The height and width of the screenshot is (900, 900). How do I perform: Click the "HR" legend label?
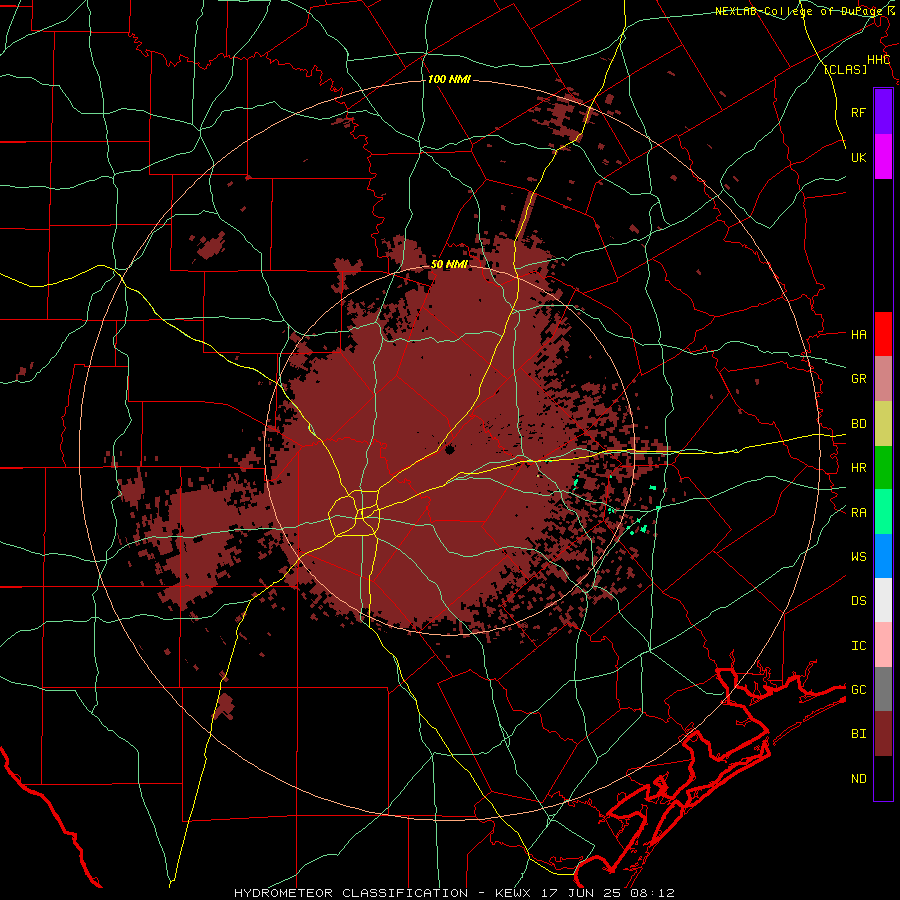pos(858,468)
